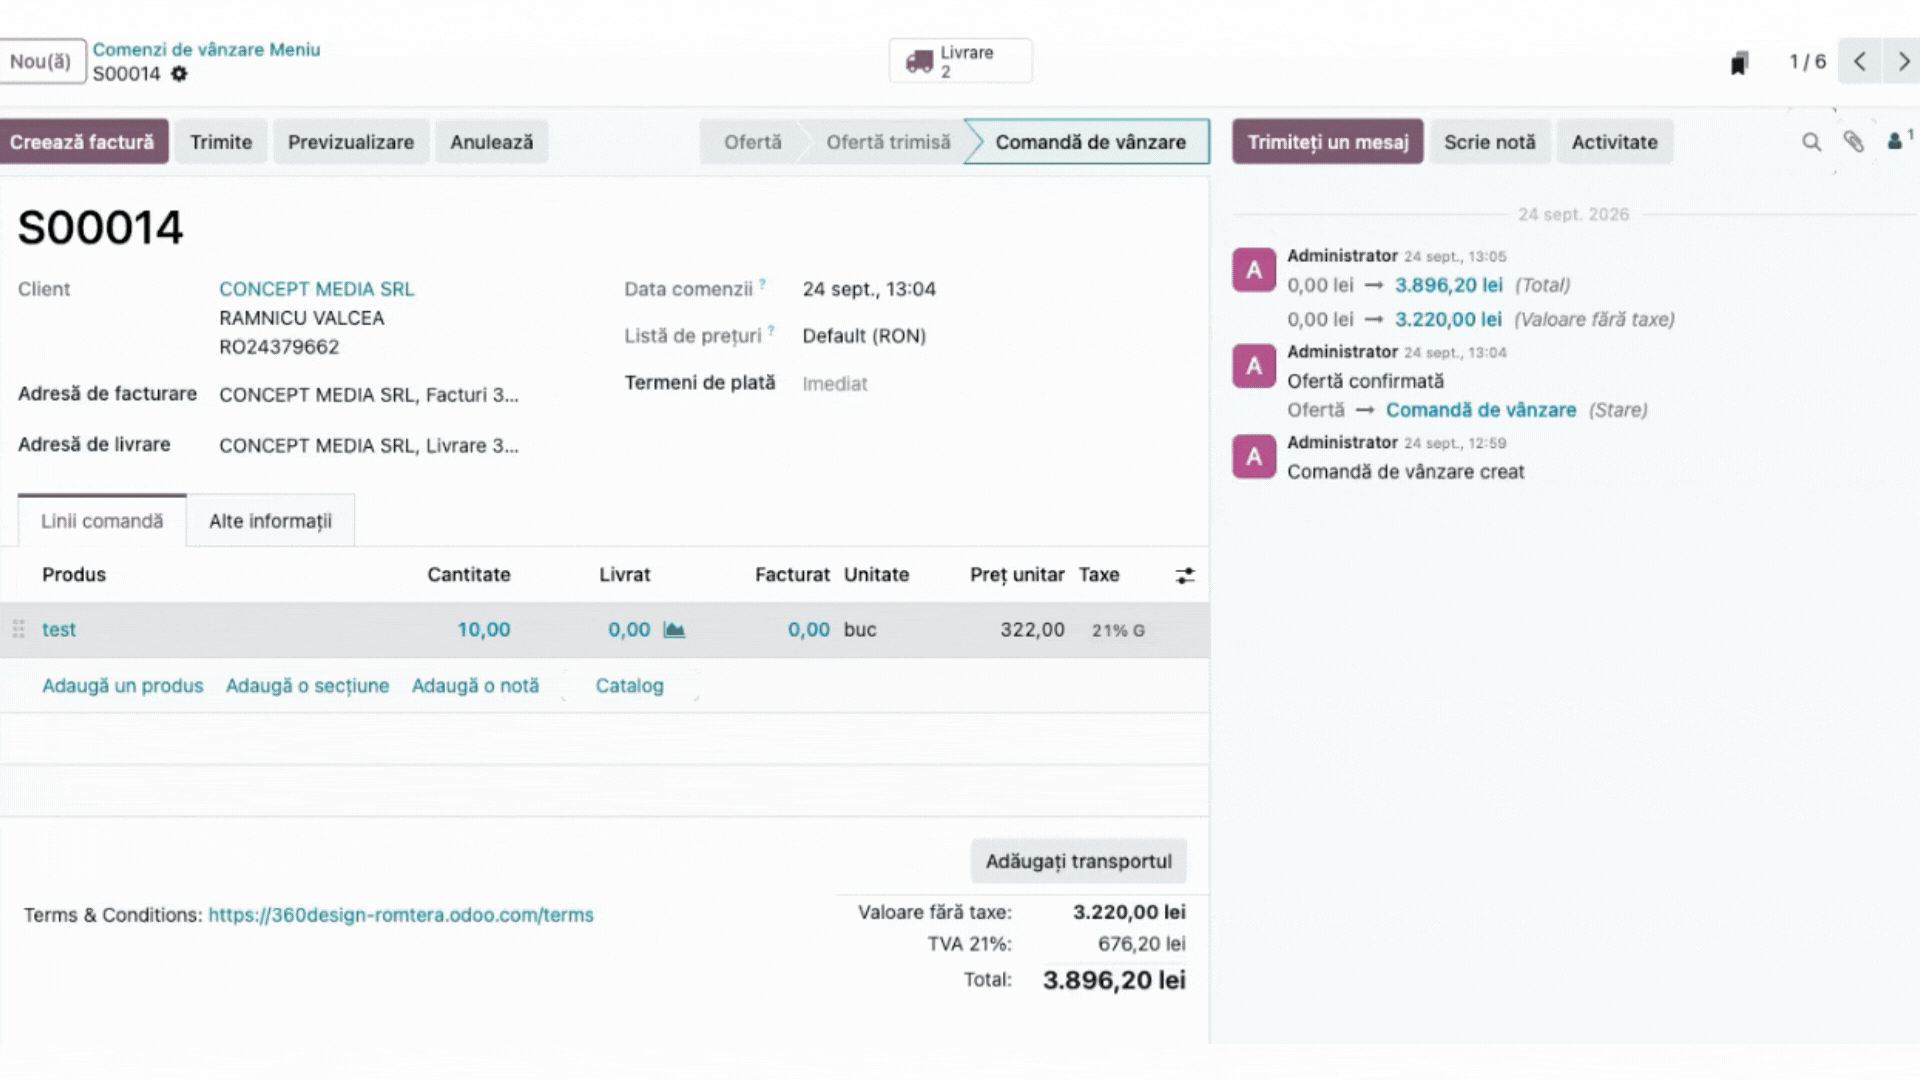This screenshot has width=1920, height=1080.
Task: Click Adaugă o secțiune link
Action: tap(307, 686)
